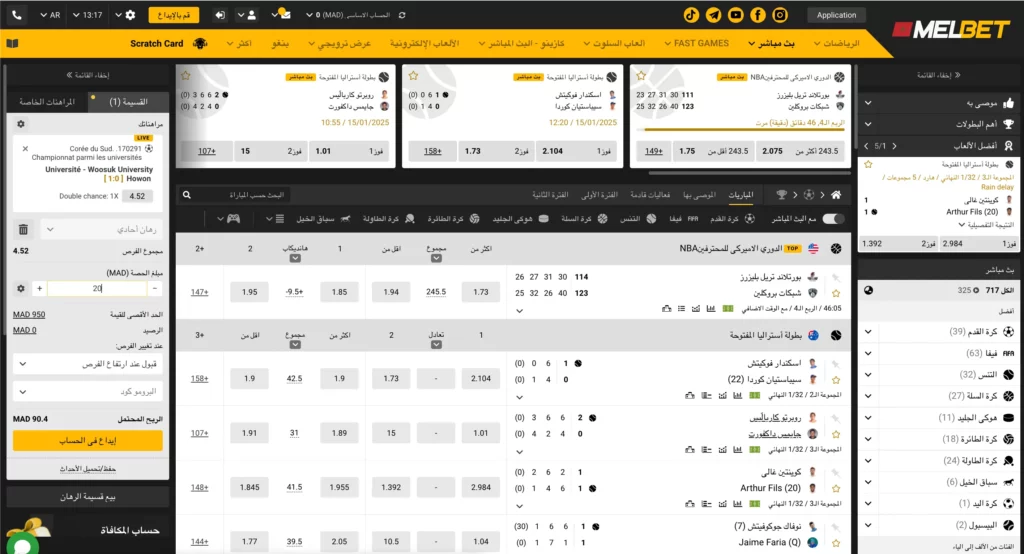Open the FAST GAMES menu
Image resolution: width=1024 pixels, height=554 pixels.
[x=696, y=43]
